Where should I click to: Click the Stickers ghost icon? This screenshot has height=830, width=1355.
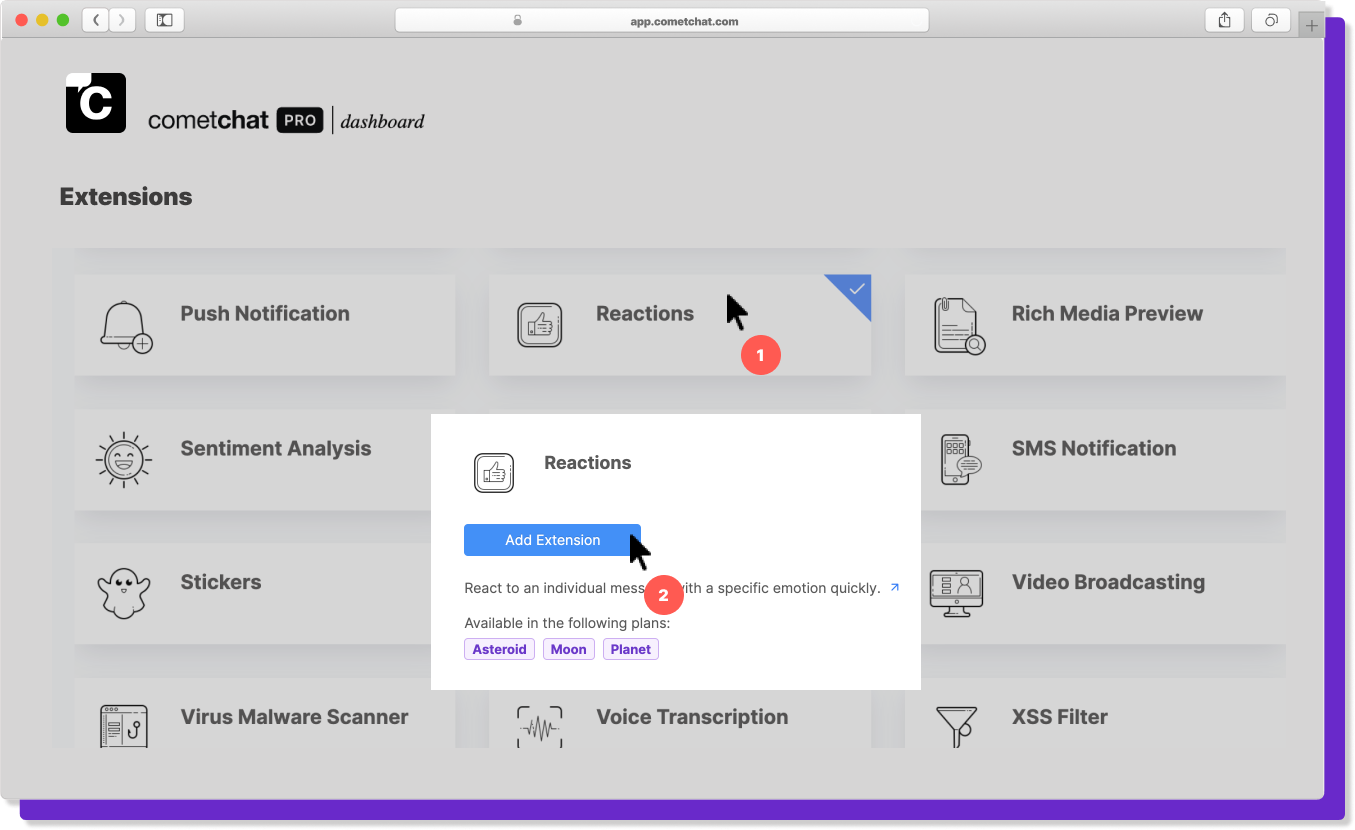tap(123, 593)
